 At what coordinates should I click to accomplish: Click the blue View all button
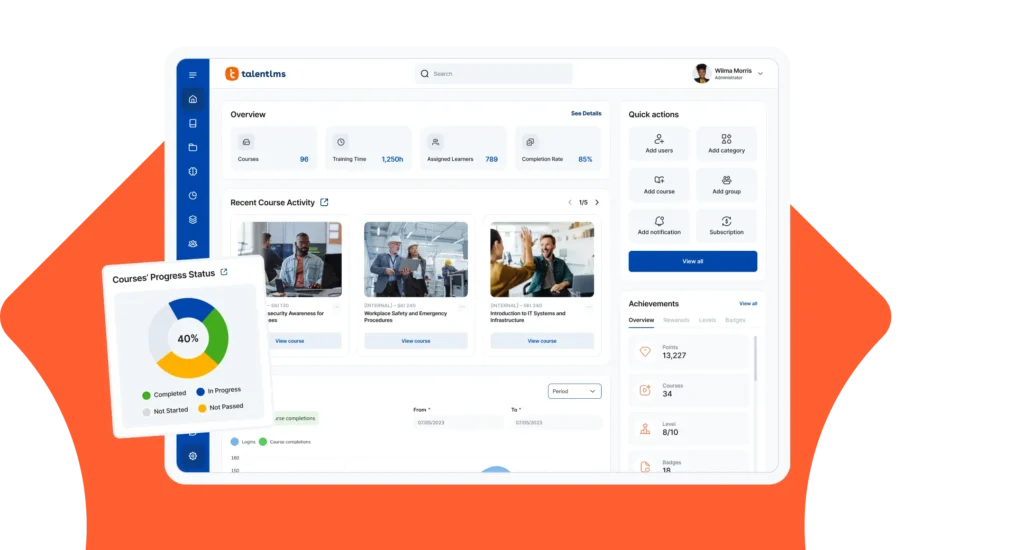coord(693,261)
